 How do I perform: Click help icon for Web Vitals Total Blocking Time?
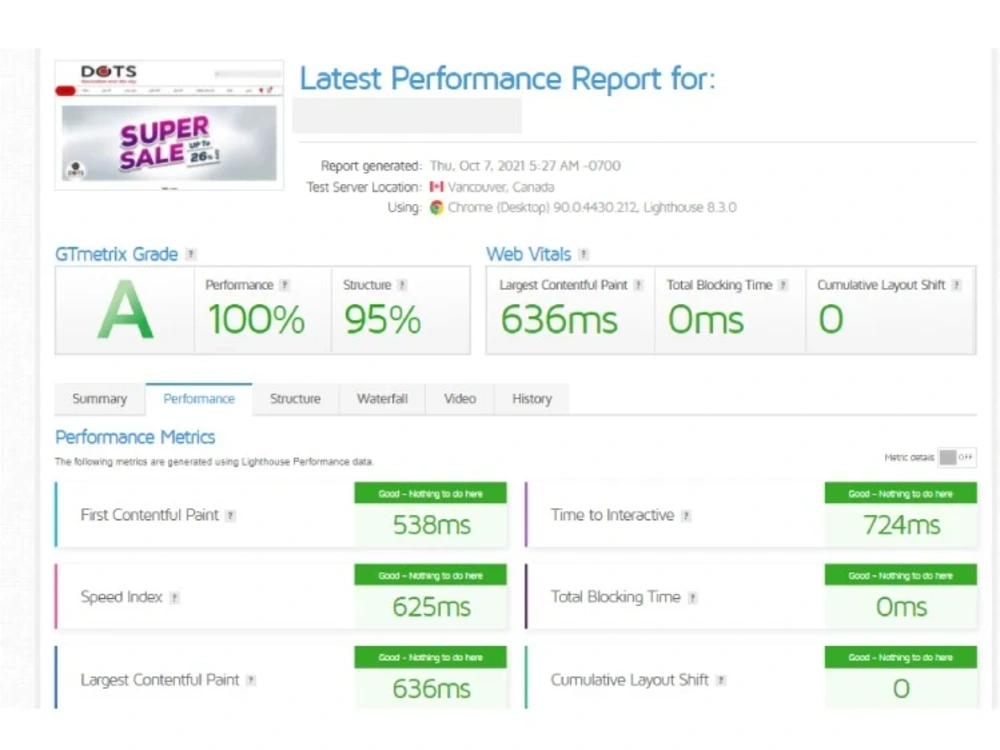(783, 285)
